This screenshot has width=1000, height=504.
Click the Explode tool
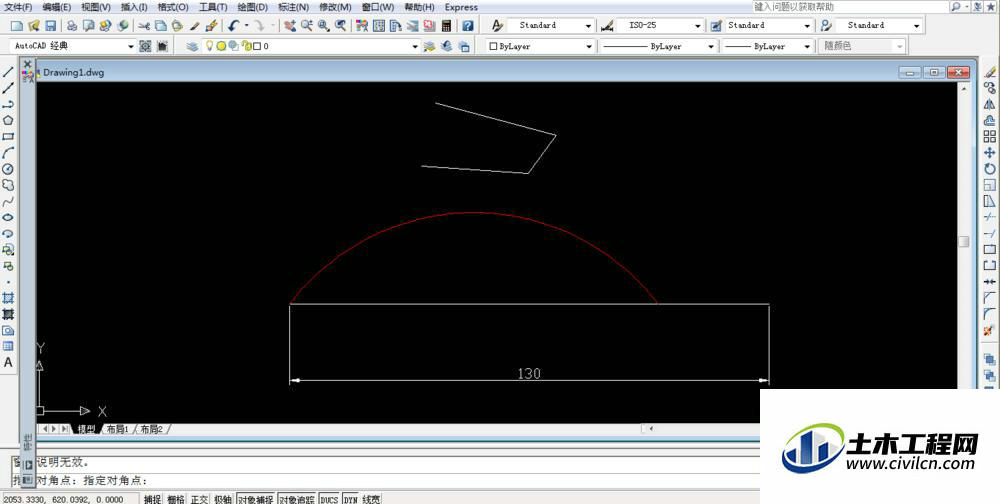(x=989, y=330)
